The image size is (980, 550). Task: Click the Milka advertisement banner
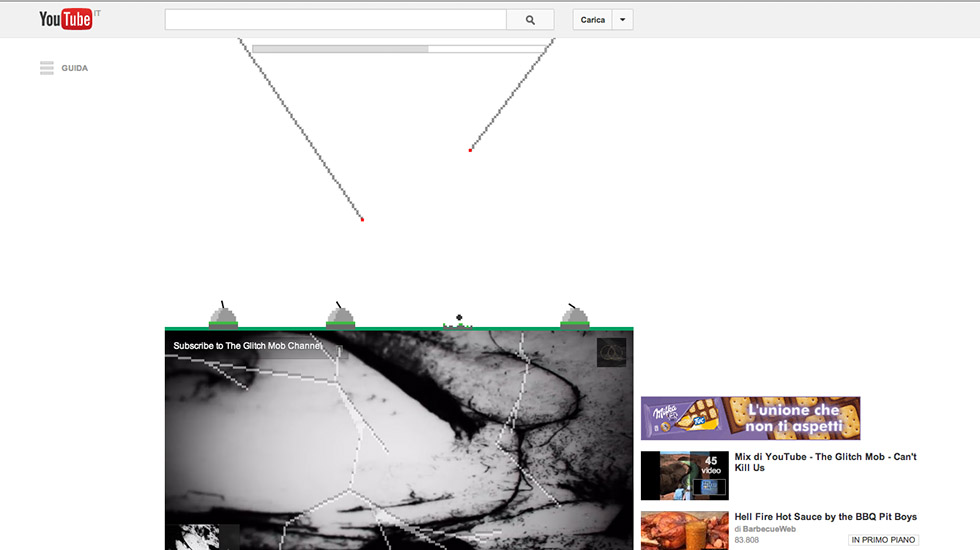750,418
